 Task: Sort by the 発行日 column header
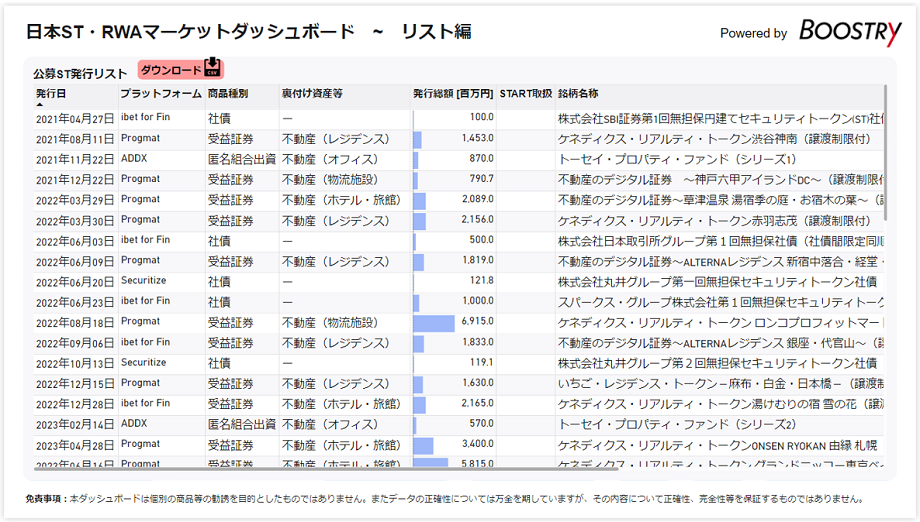(x=50, y=94)
